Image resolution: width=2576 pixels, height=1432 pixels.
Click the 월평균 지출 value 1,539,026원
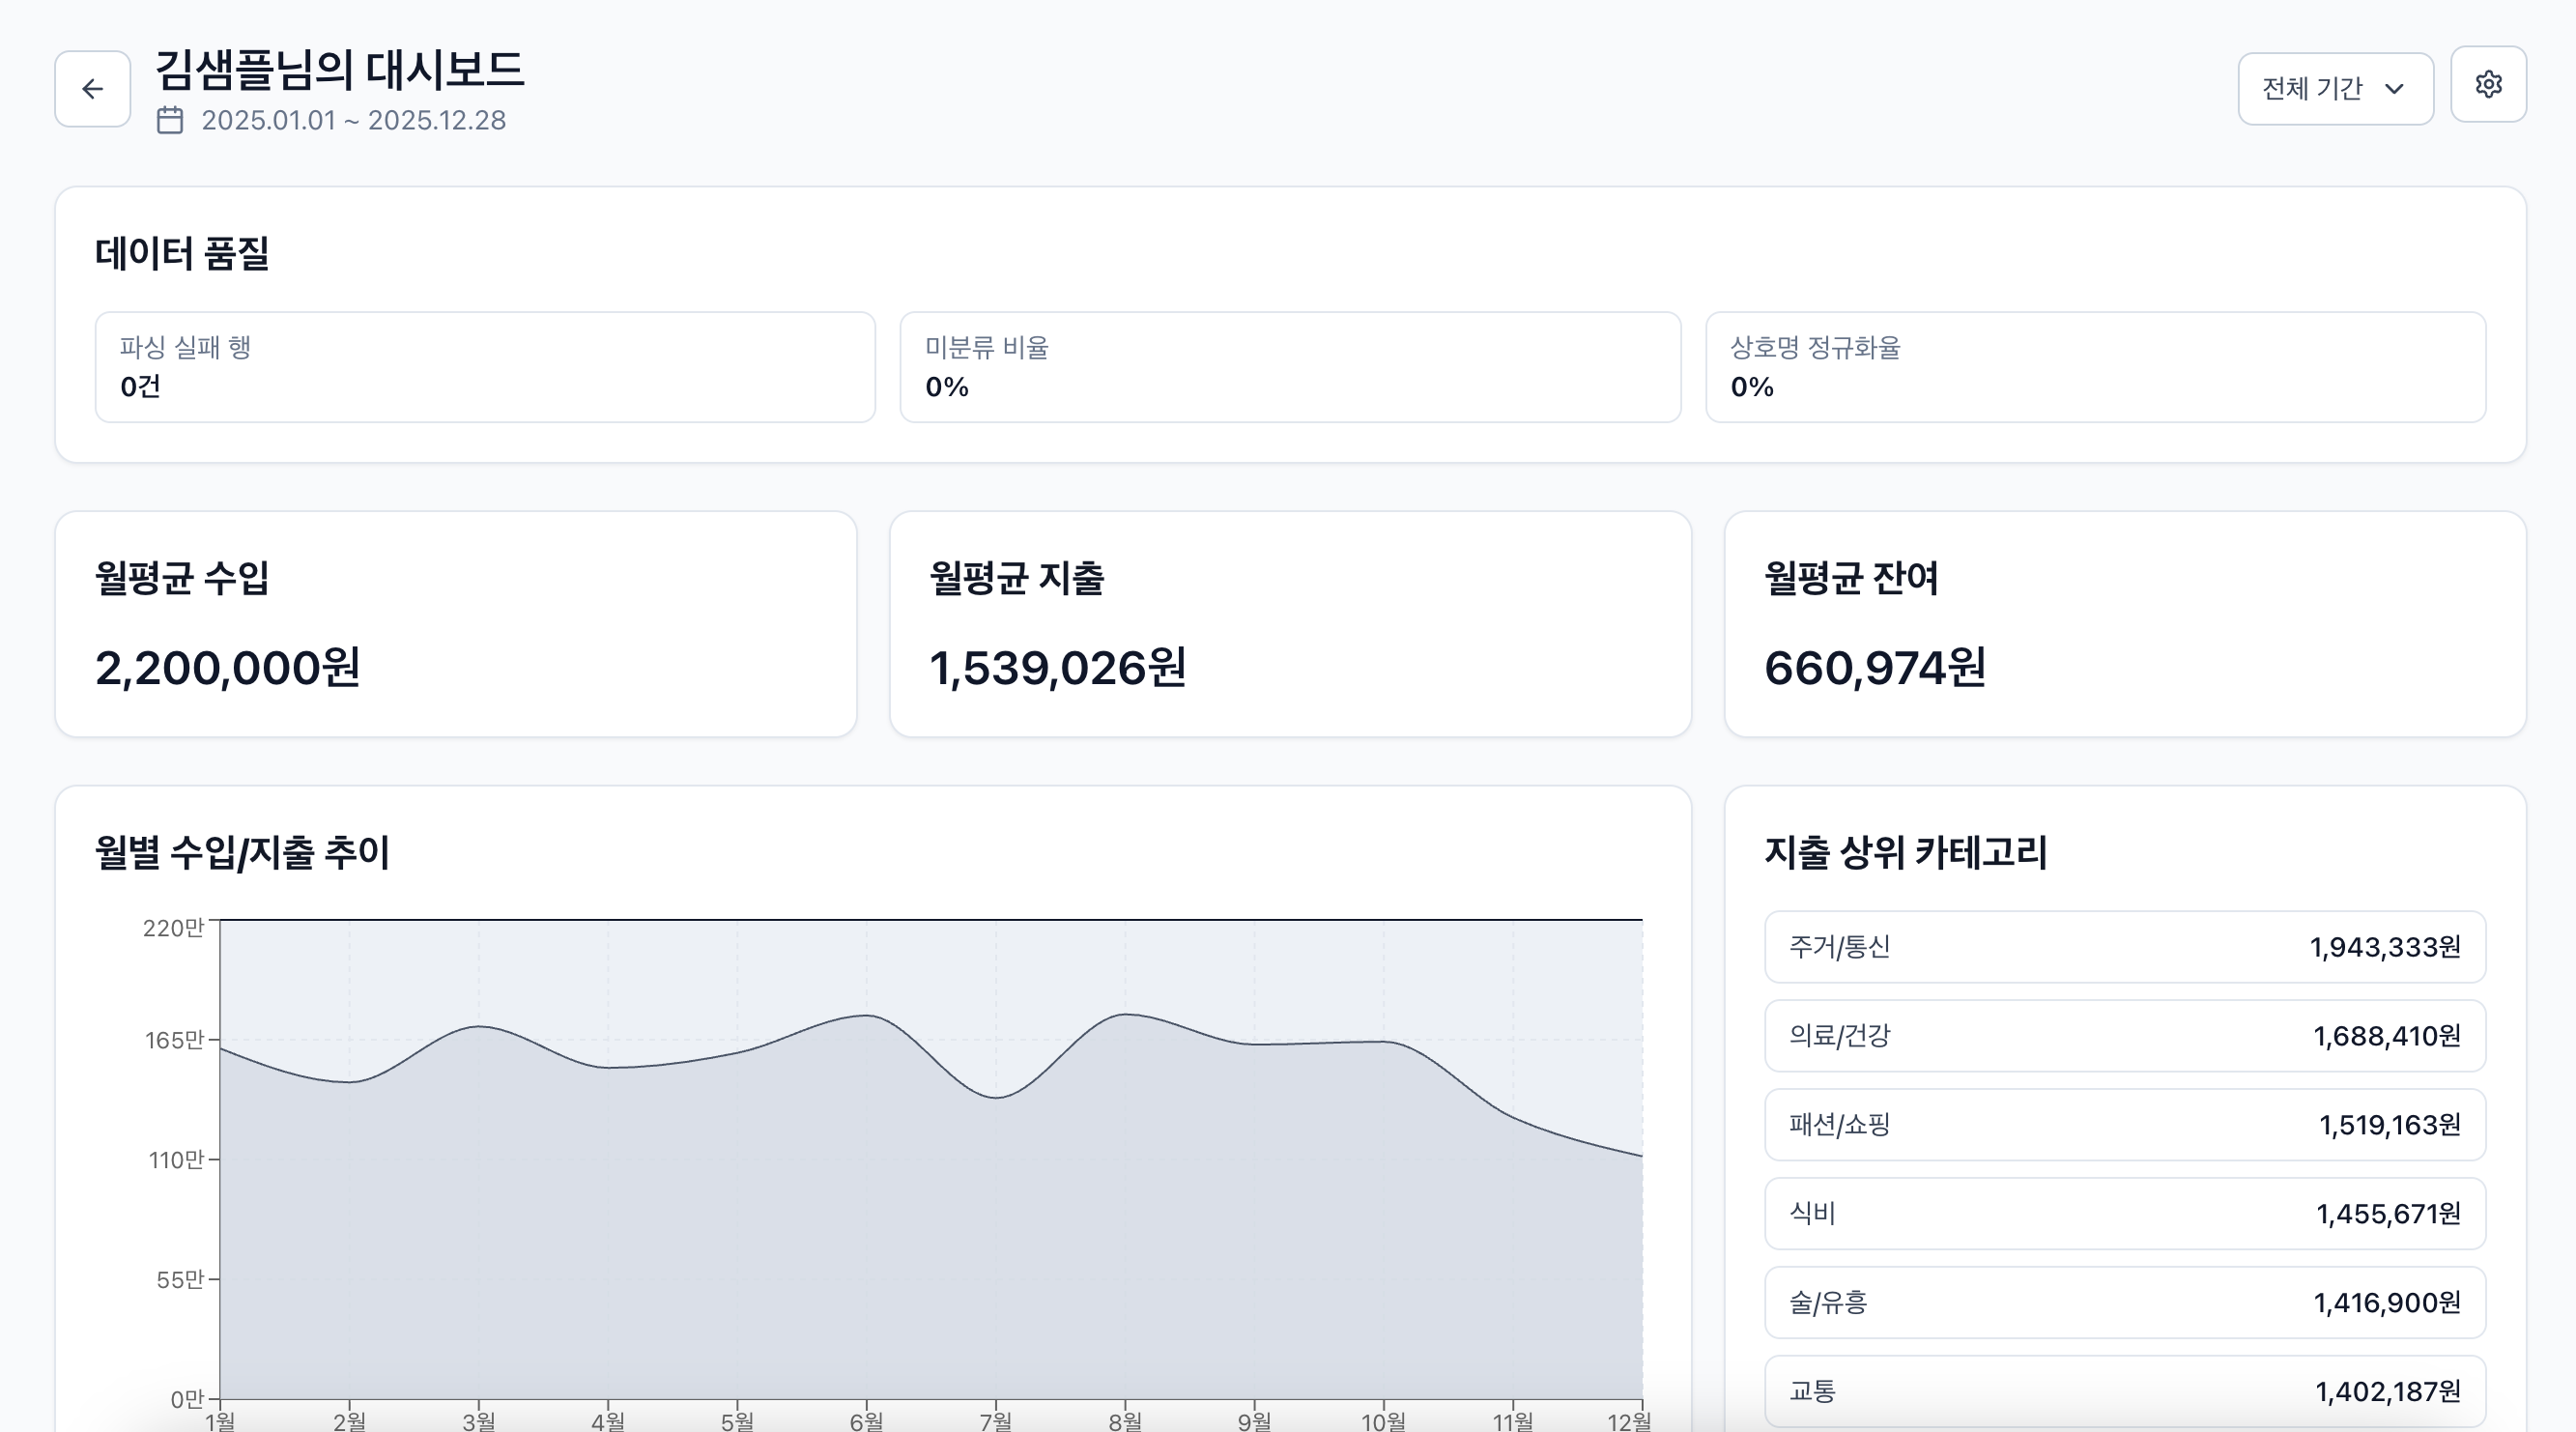1057,668
